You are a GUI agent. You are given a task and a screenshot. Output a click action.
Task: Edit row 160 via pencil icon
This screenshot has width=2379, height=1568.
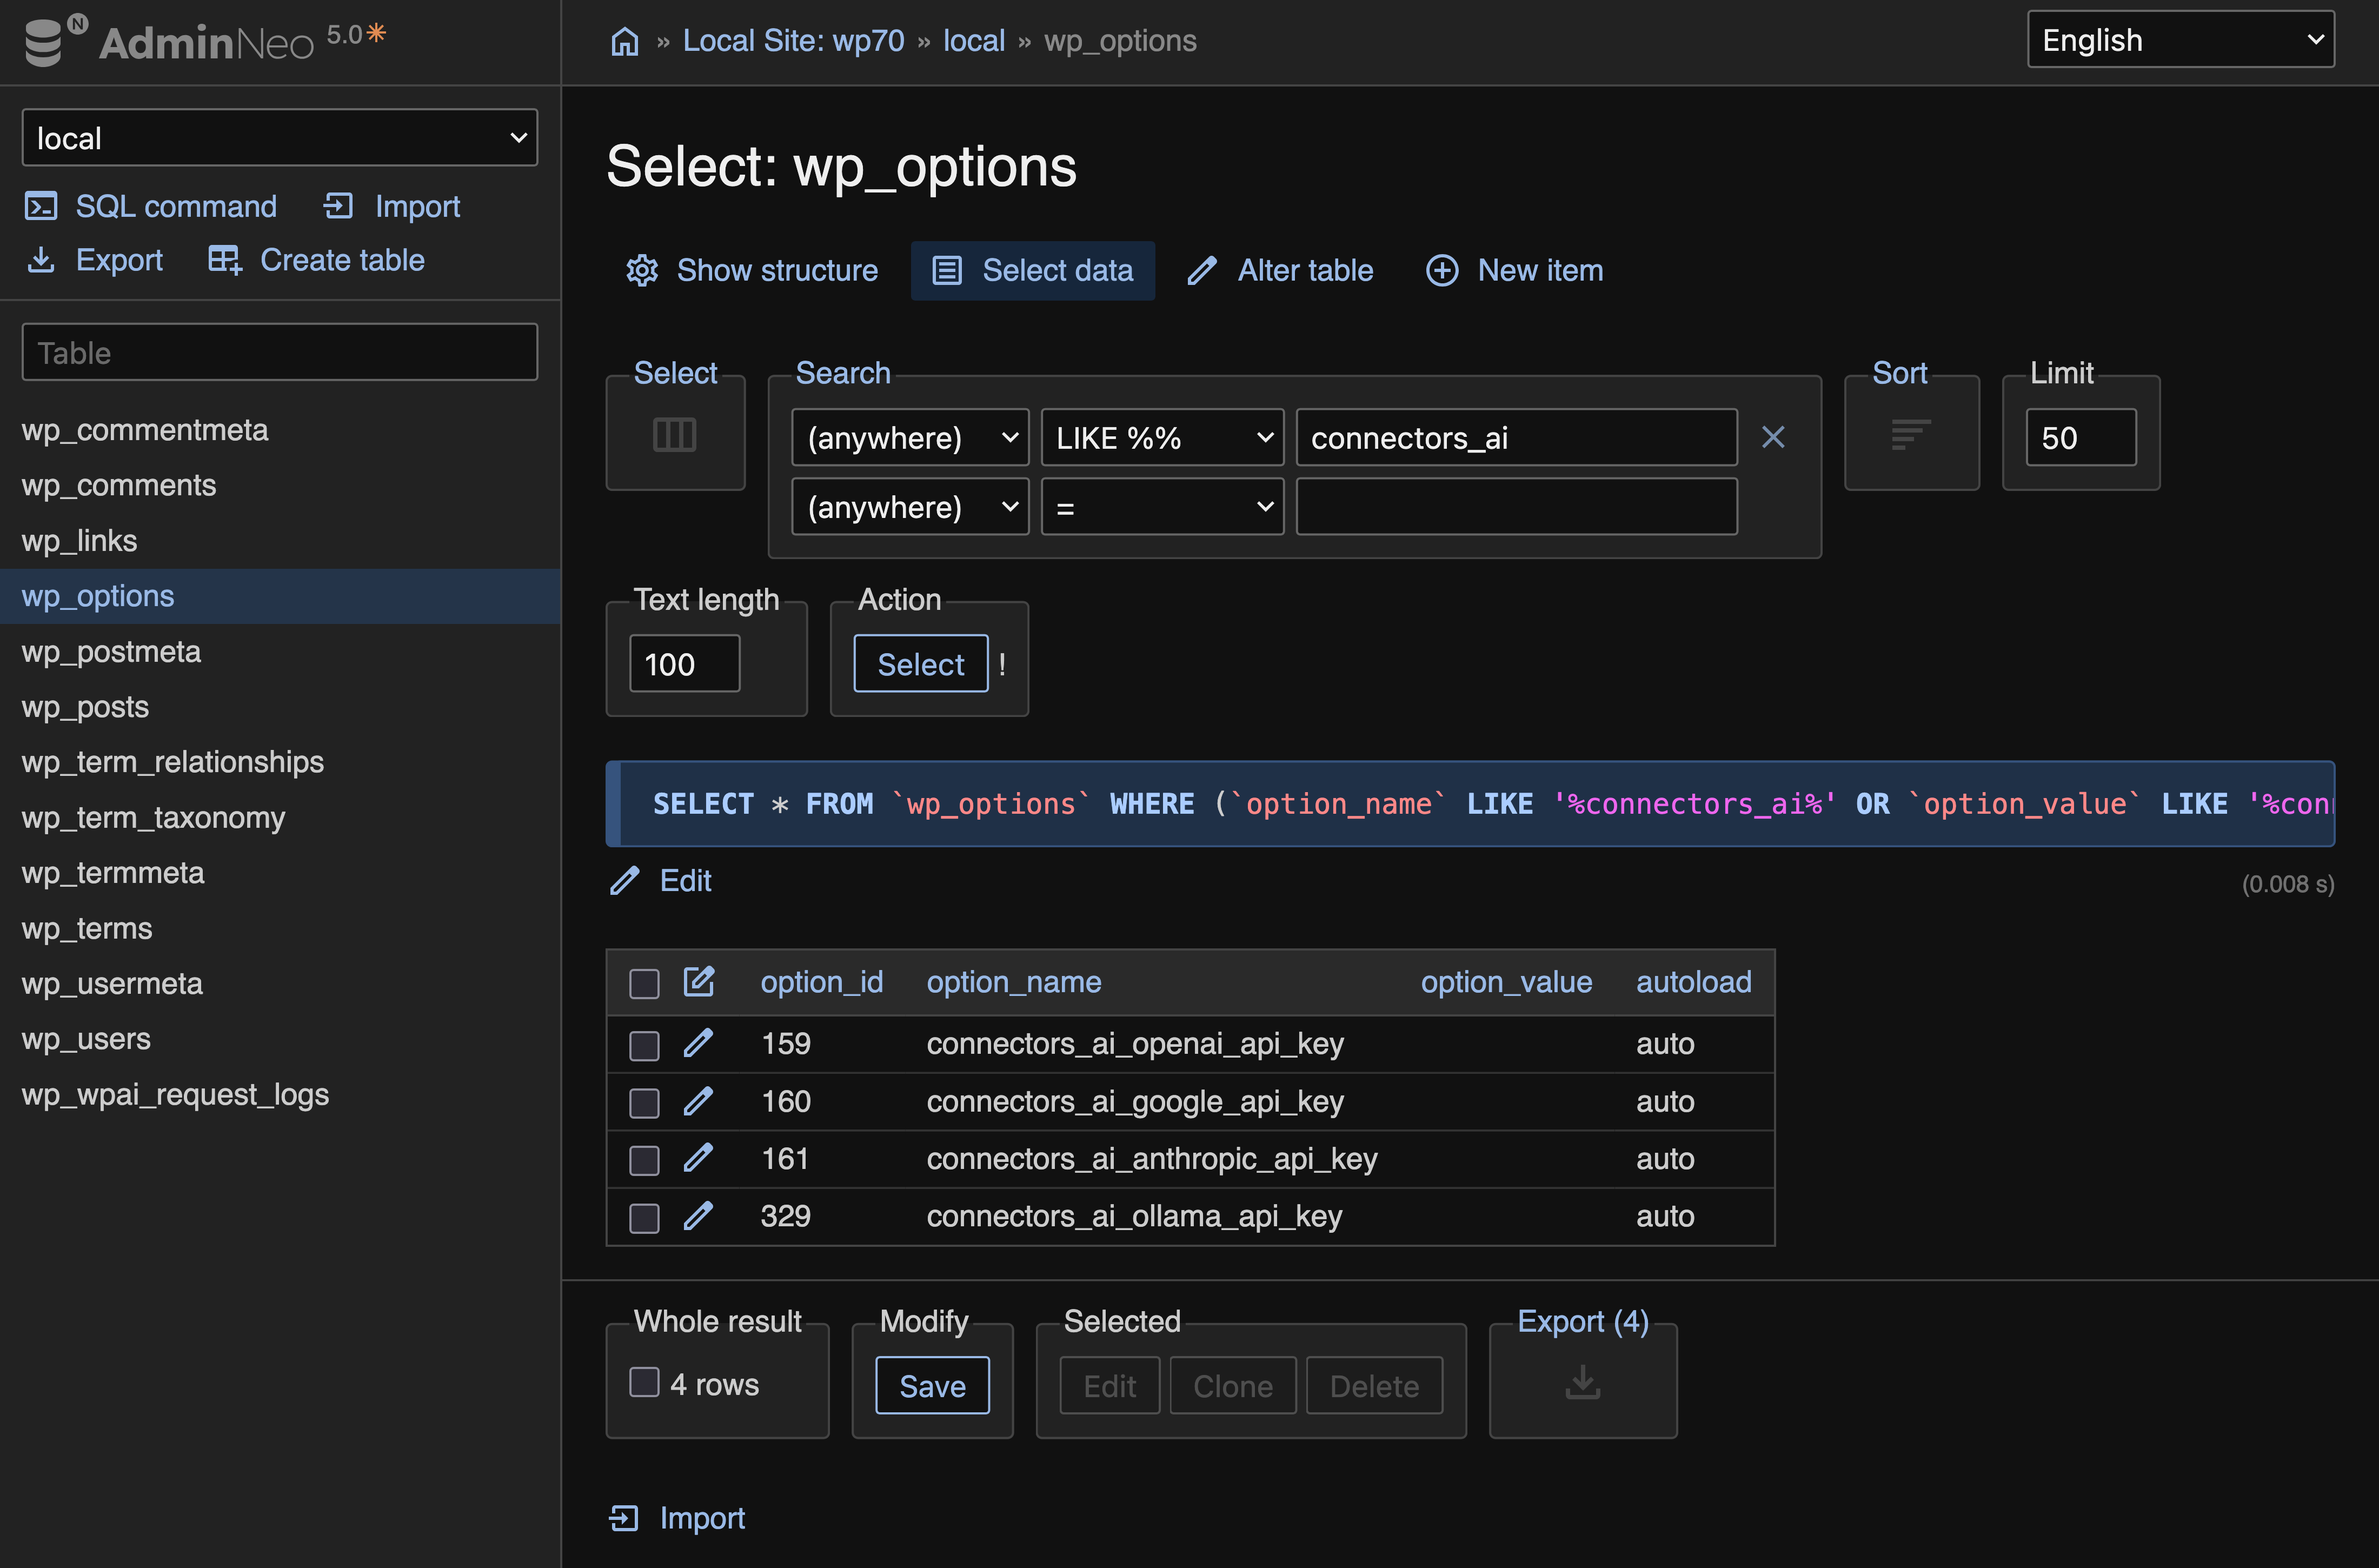click(x=699, y=1101)
